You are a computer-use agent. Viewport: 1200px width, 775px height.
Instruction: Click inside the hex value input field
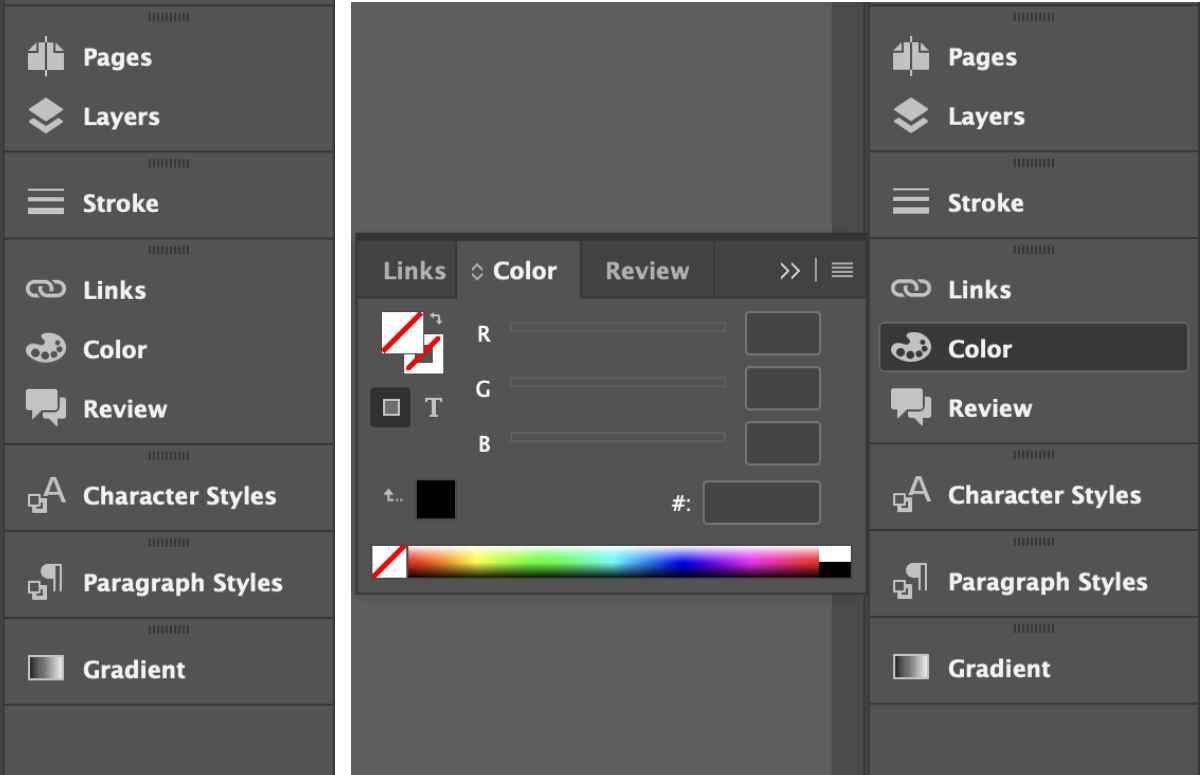pos(762,503)
